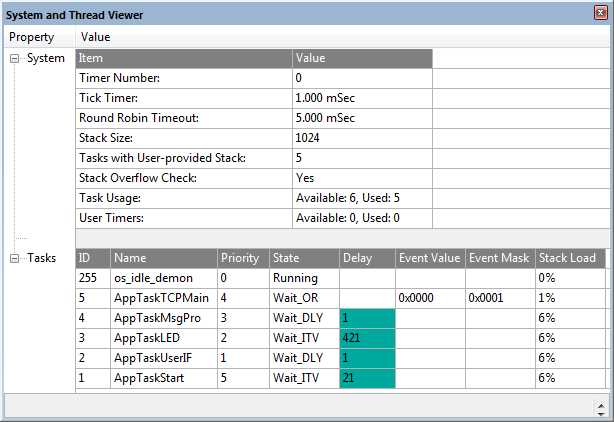Click the '1%' stack load cell

point(570,298)
